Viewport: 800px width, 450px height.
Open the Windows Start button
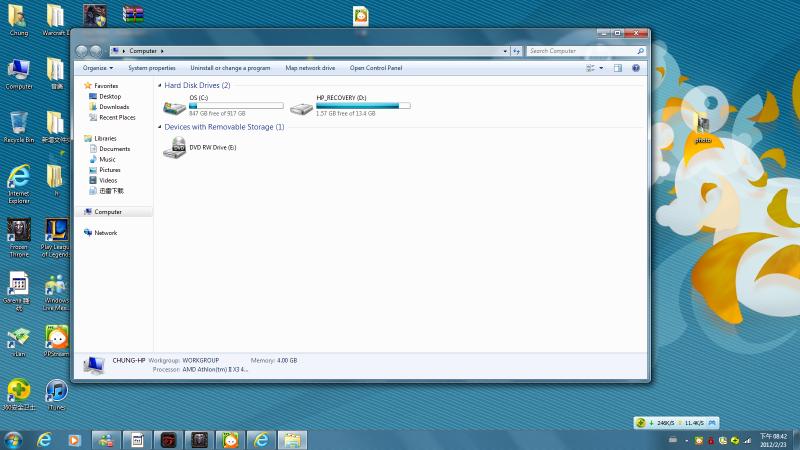tap(13, 440)
